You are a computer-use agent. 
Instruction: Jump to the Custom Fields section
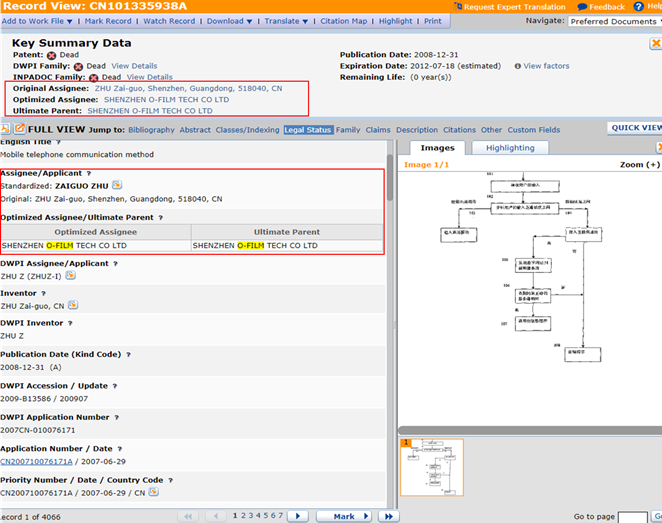click(534, 130)
